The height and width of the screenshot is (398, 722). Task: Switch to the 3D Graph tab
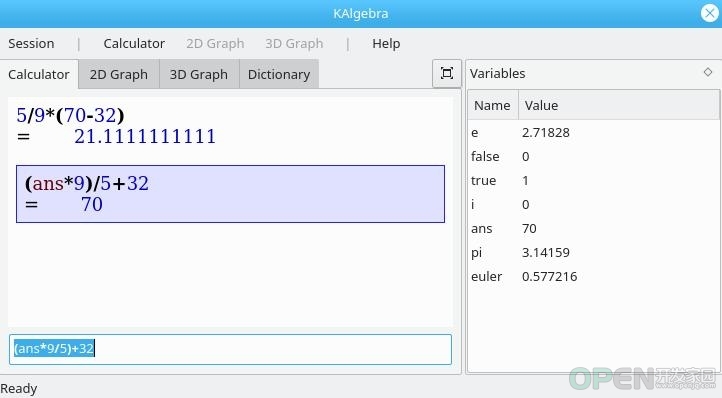[199, 74]
